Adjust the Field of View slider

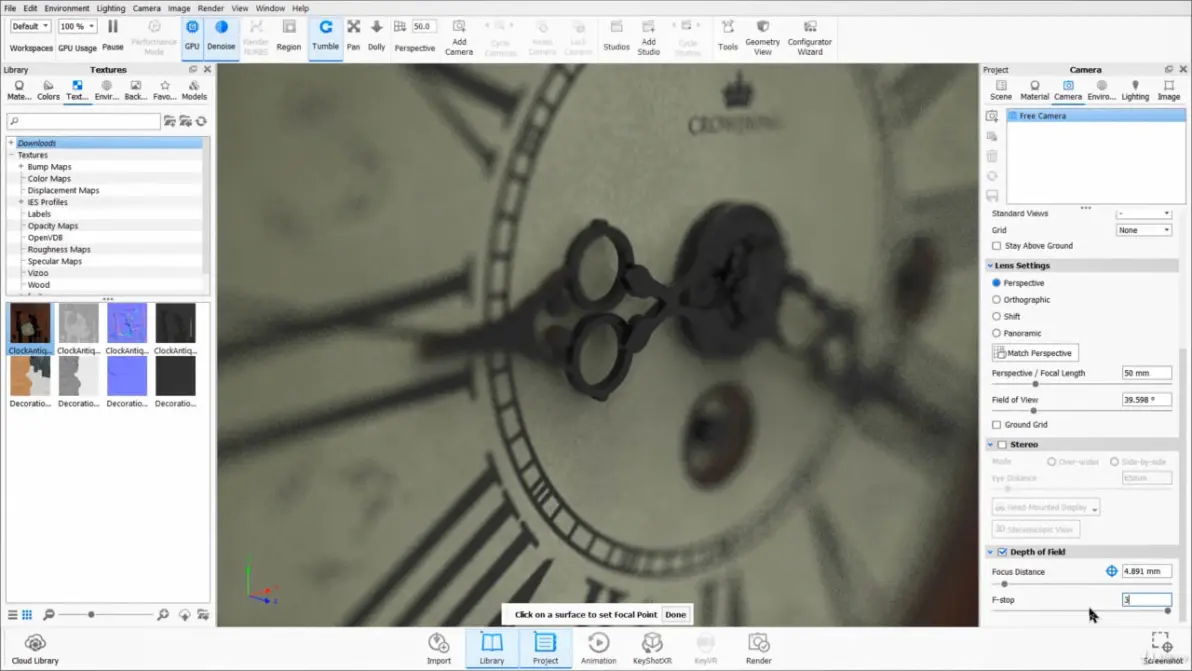click(x=1033, y=411)
